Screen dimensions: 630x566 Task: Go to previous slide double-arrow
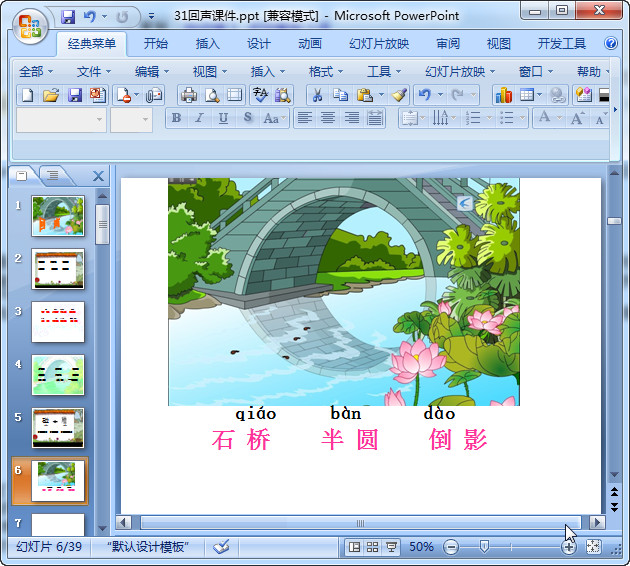click(614, 491)
